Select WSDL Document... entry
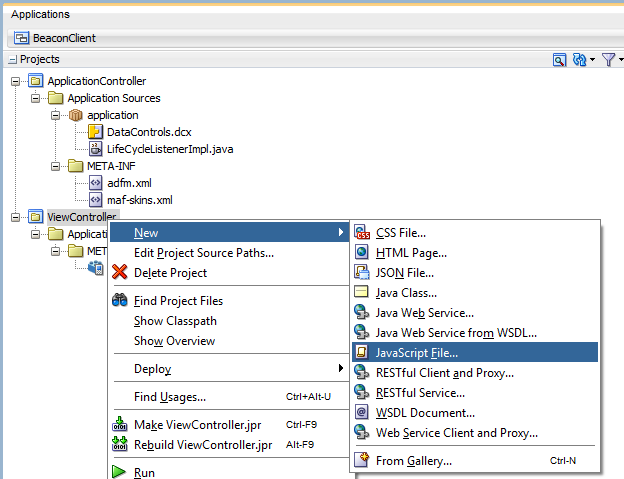The height and width of the screenshot is (479, 624). tap(475, 413)
